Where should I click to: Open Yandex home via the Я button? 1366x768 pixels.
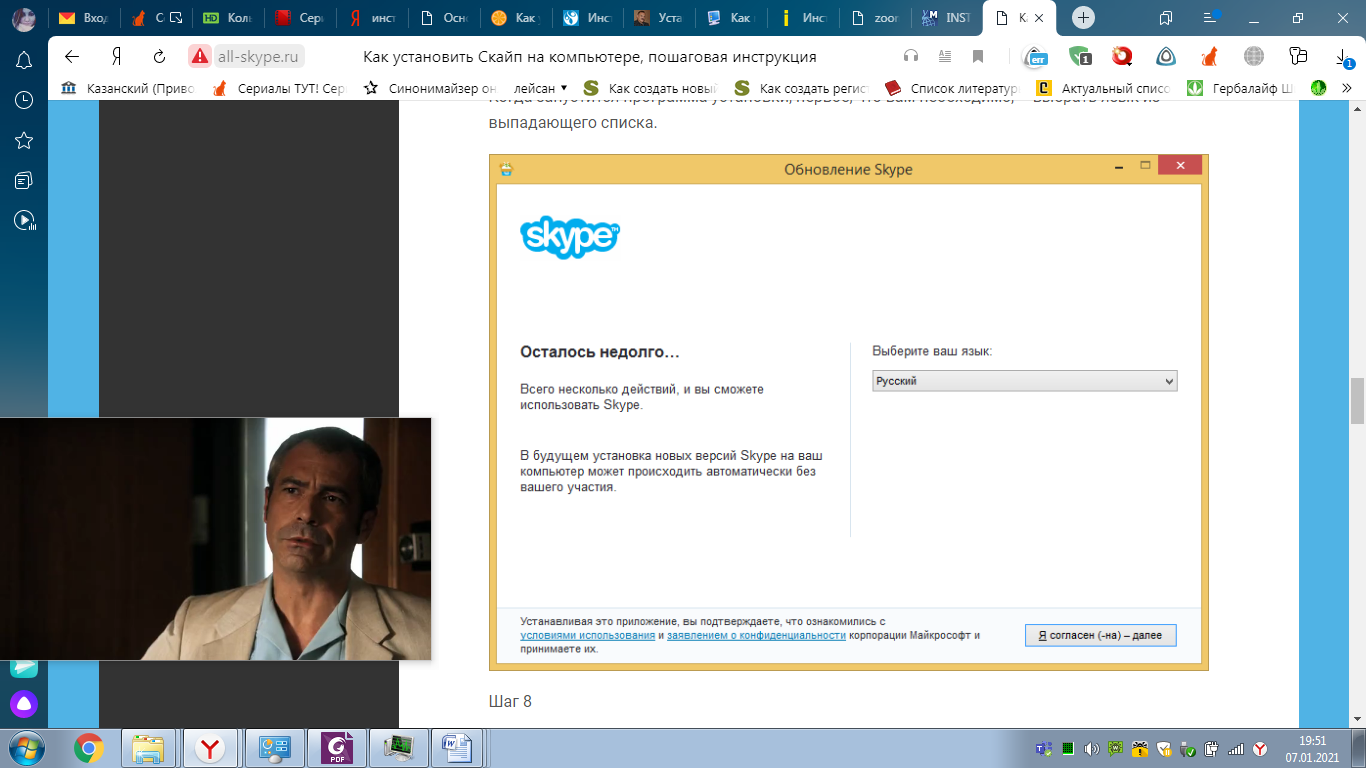[x=116, y=56]
